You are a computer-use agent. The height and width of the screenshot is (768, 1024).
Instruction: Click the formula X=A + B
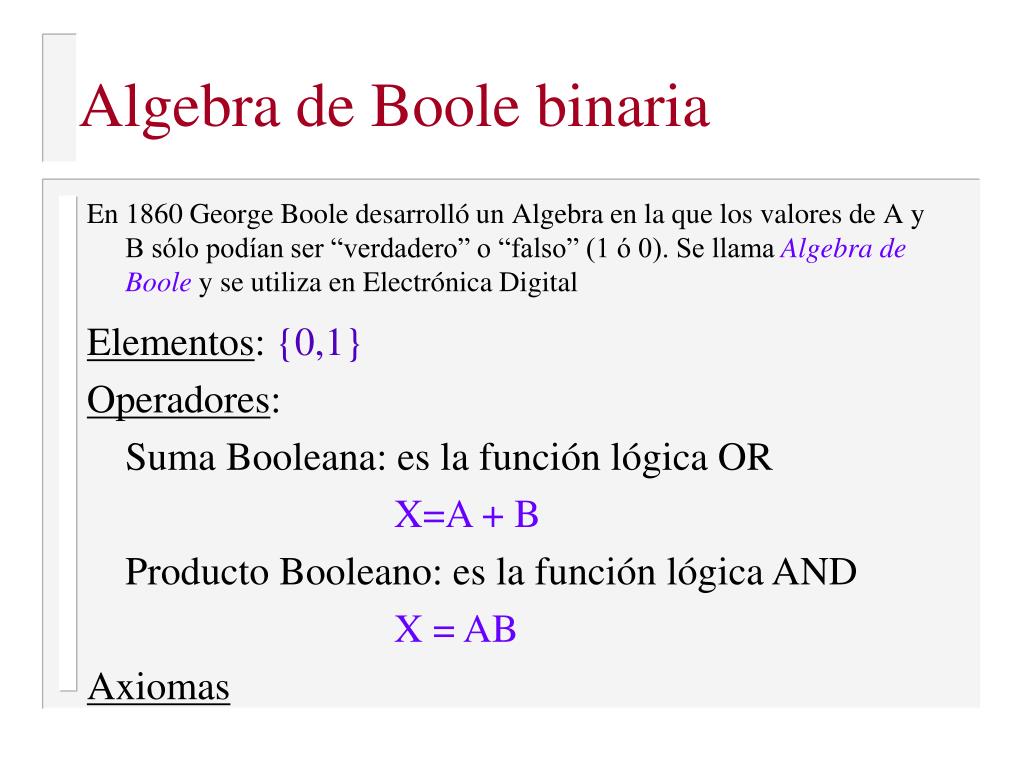[x=466, y=515]
